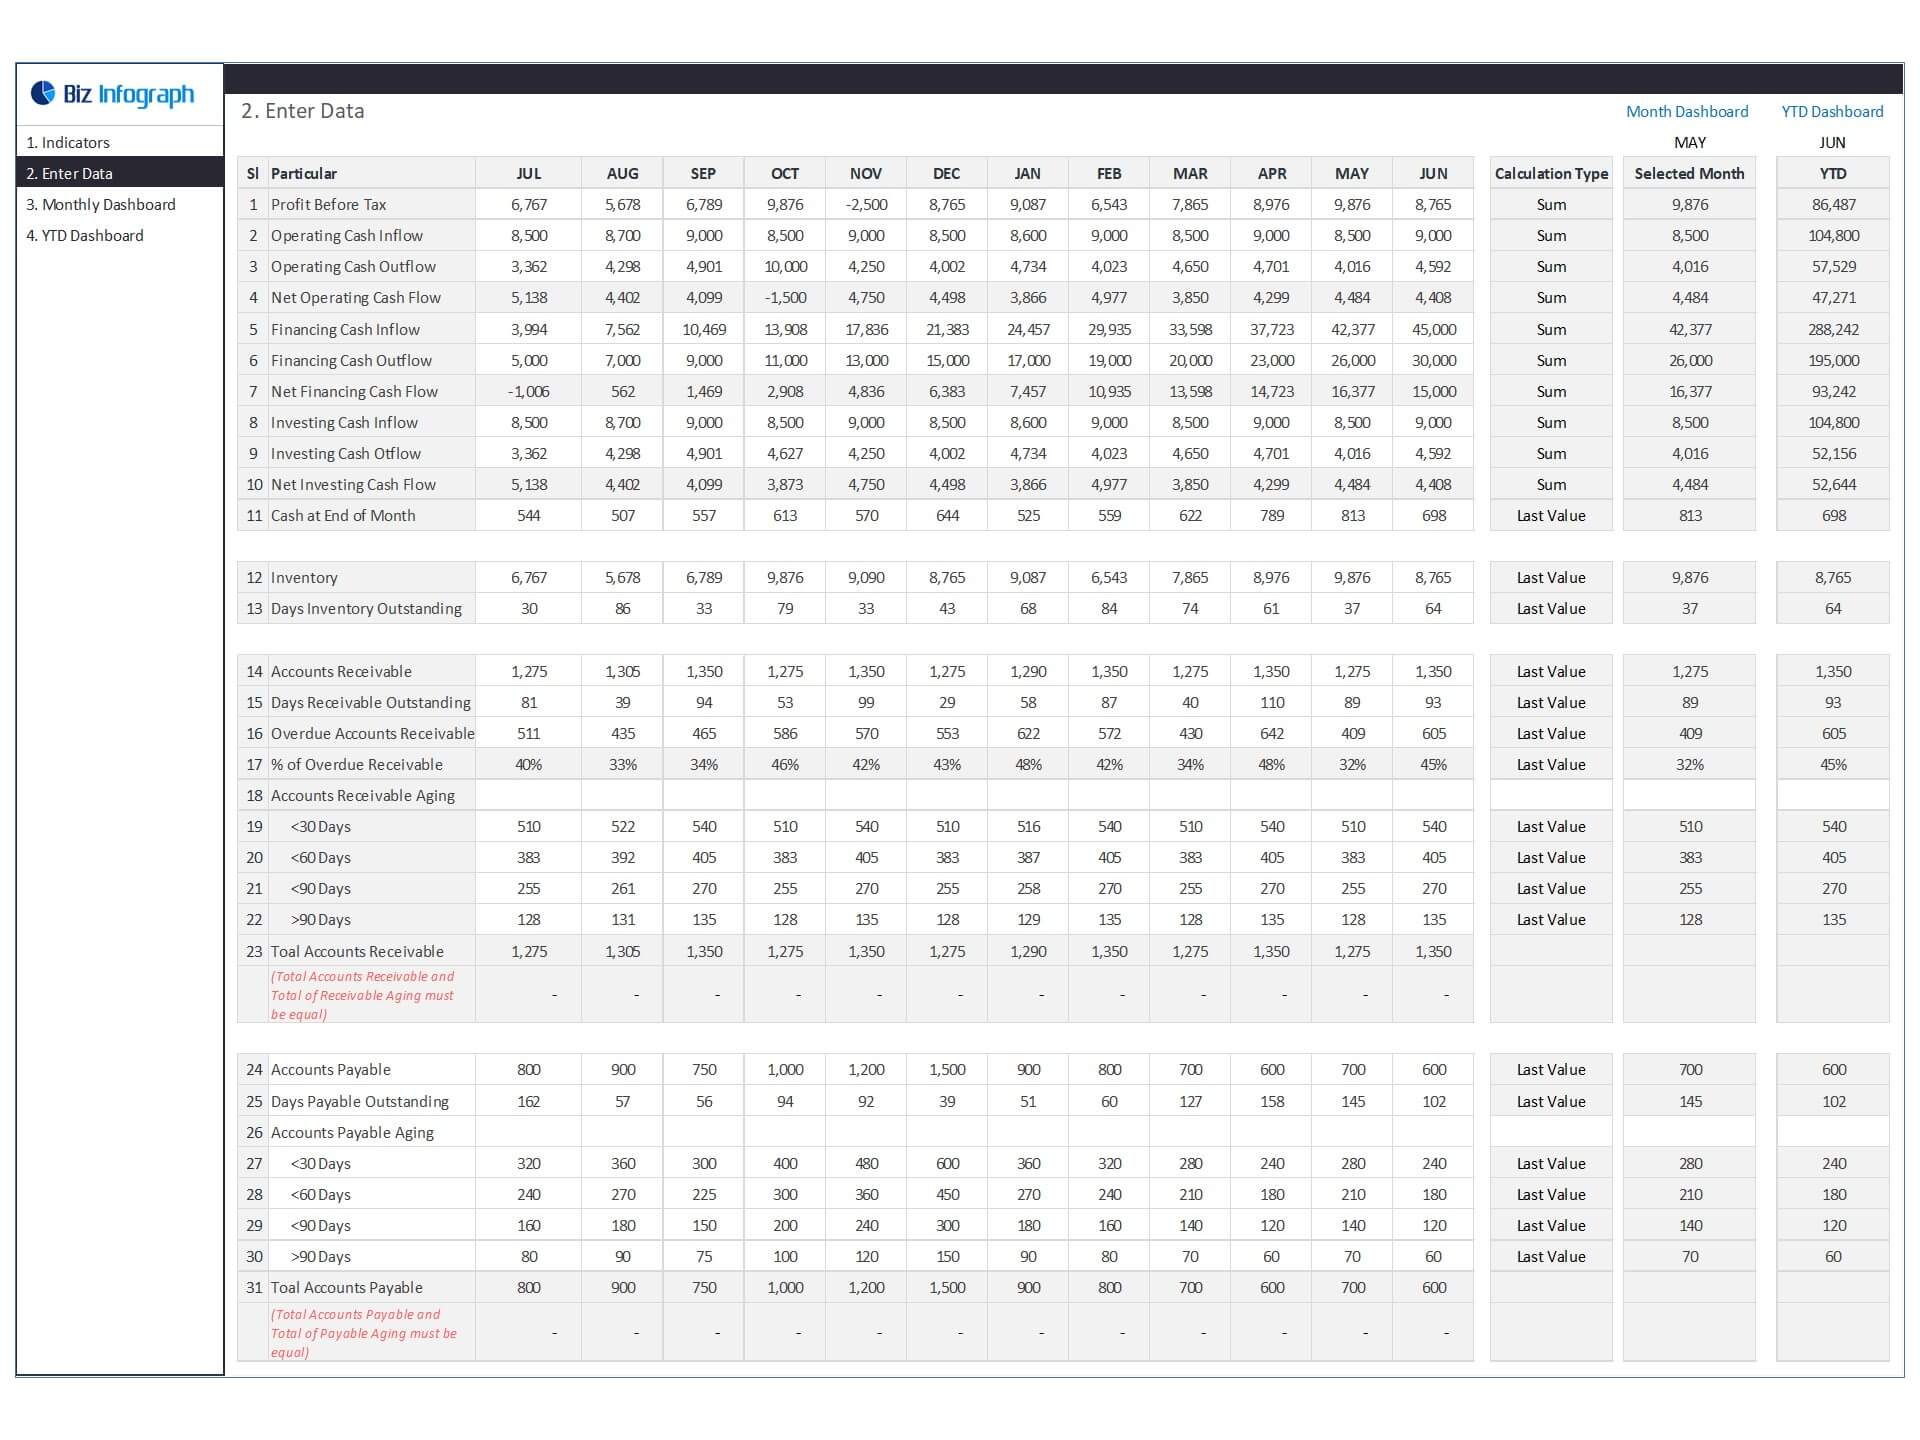Image resolution: width=1920 pixels, height=1440 pixels.
Task: Select the Enter Data sidebar item
Action: pos(69,173)
